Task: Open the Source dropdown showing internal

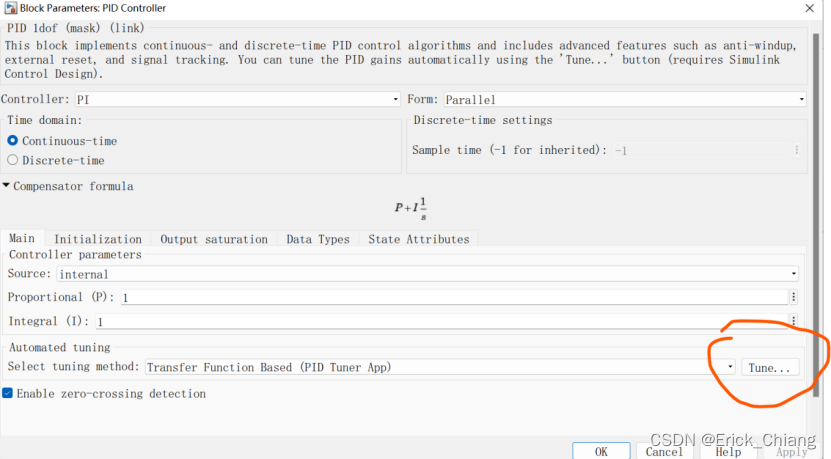Action: 428,274
